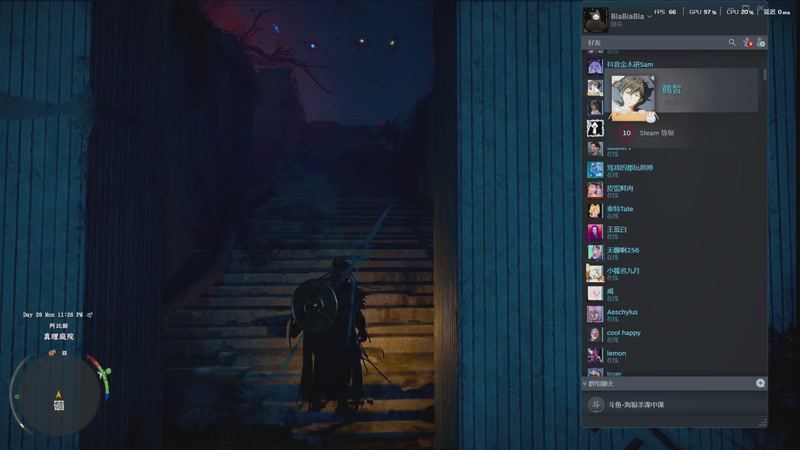Click the small friend avatar beside hover card

(x=595, y=87)
